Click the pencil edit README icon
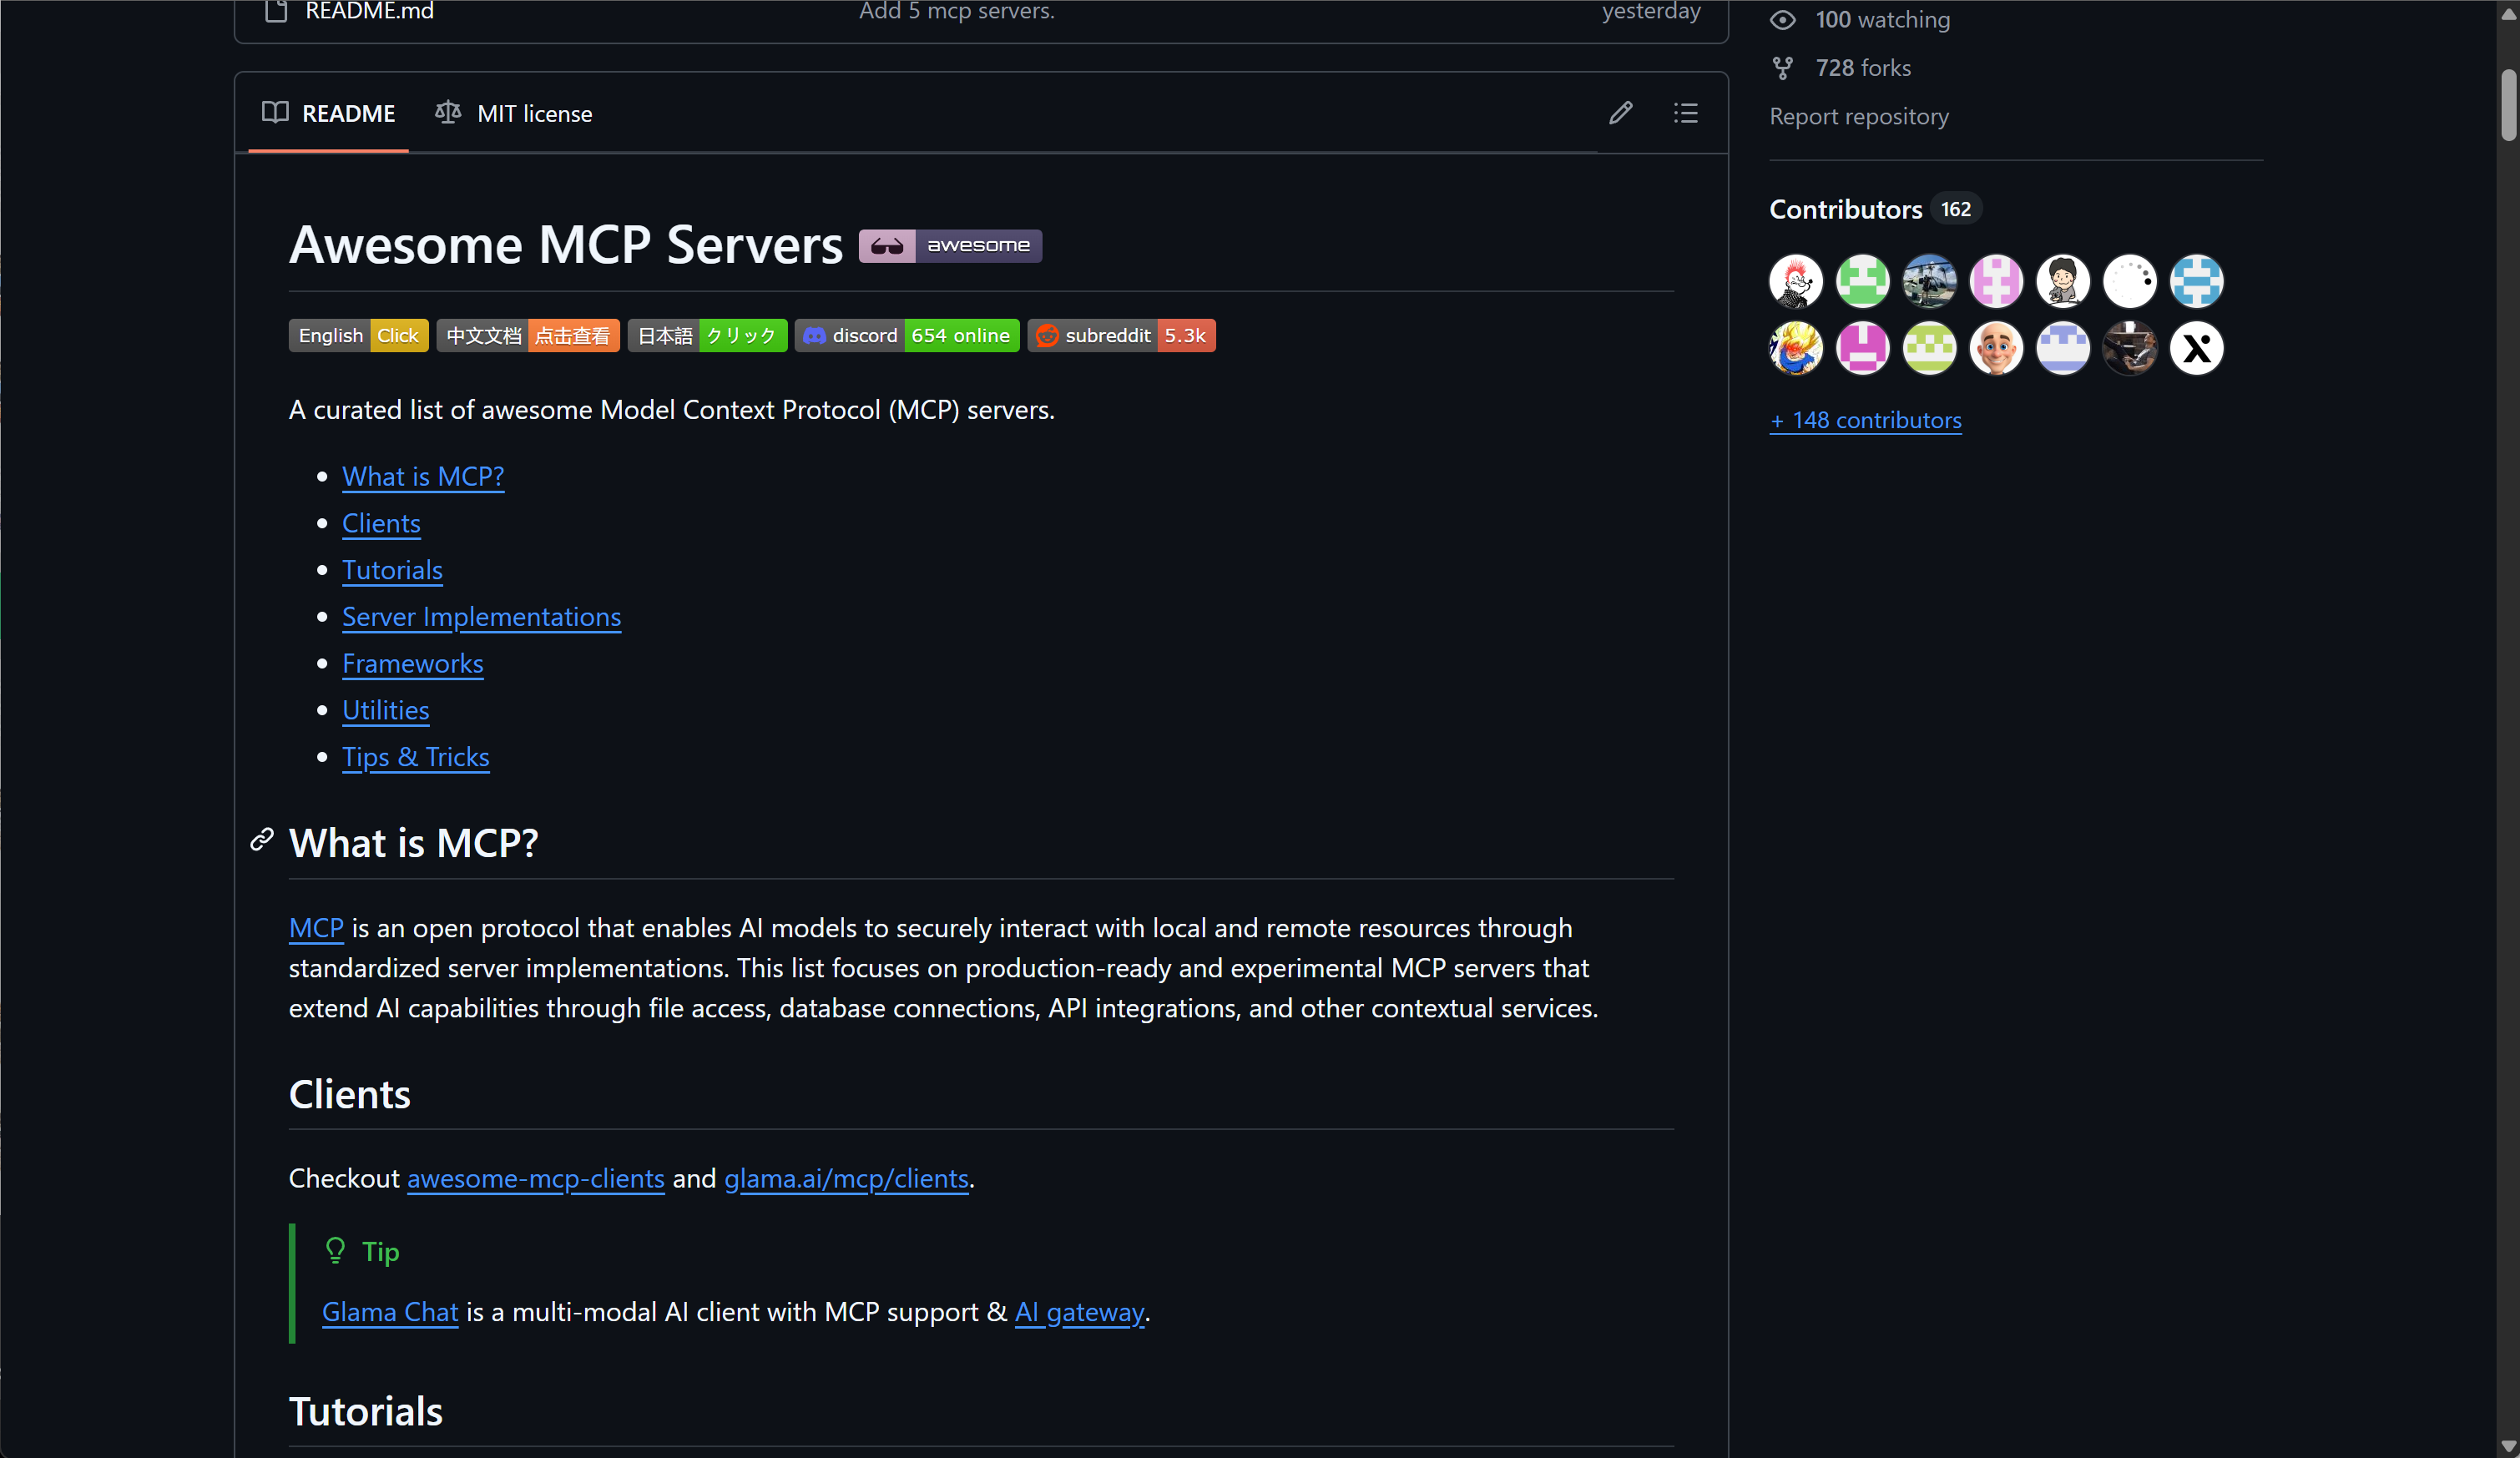 tap(1620, 113)
